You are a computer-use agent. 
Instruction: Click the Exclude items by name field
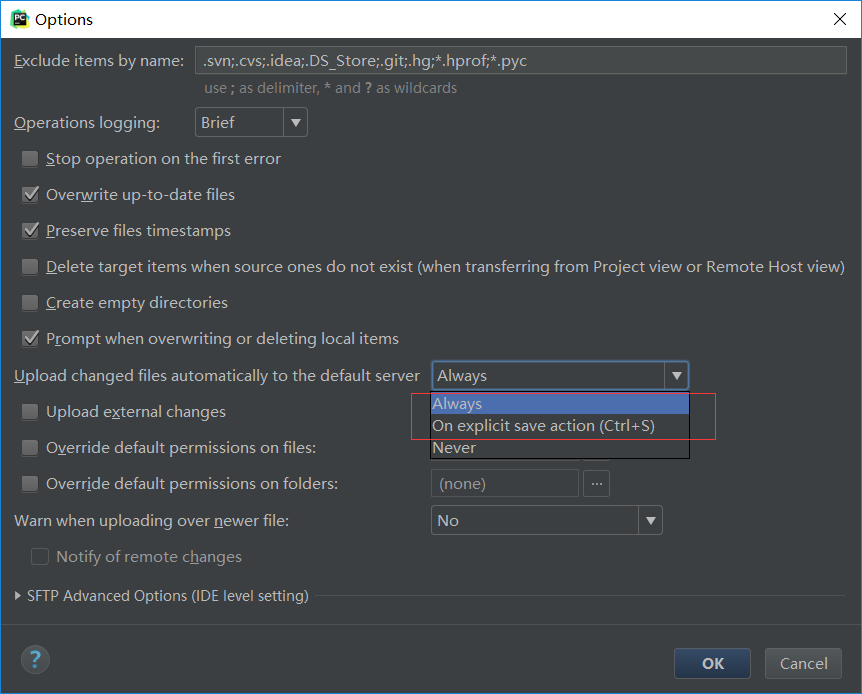tap(521, 60)
